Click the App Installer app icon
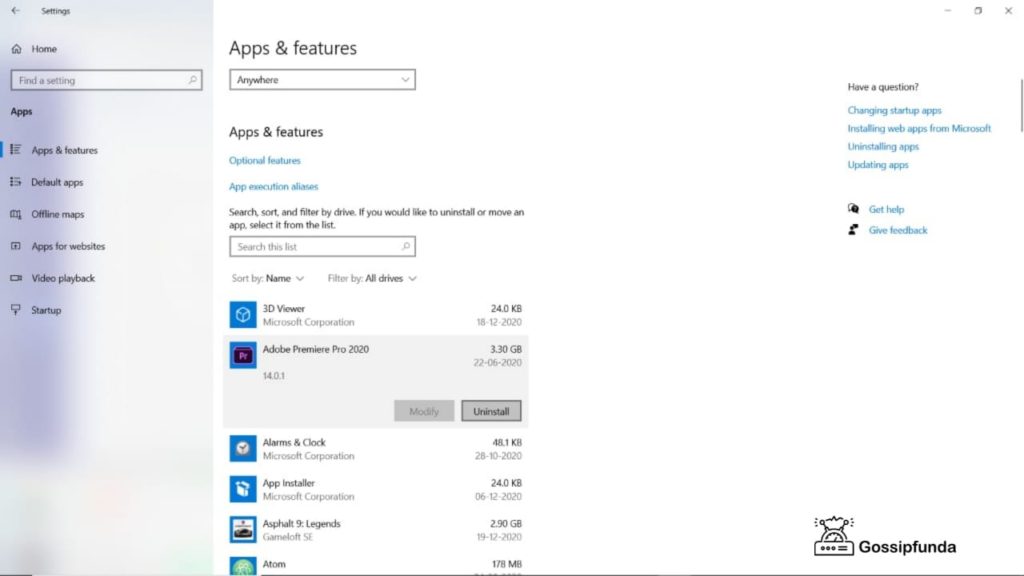The height and width of the screenshot is (576, 1024). (243, 489)
